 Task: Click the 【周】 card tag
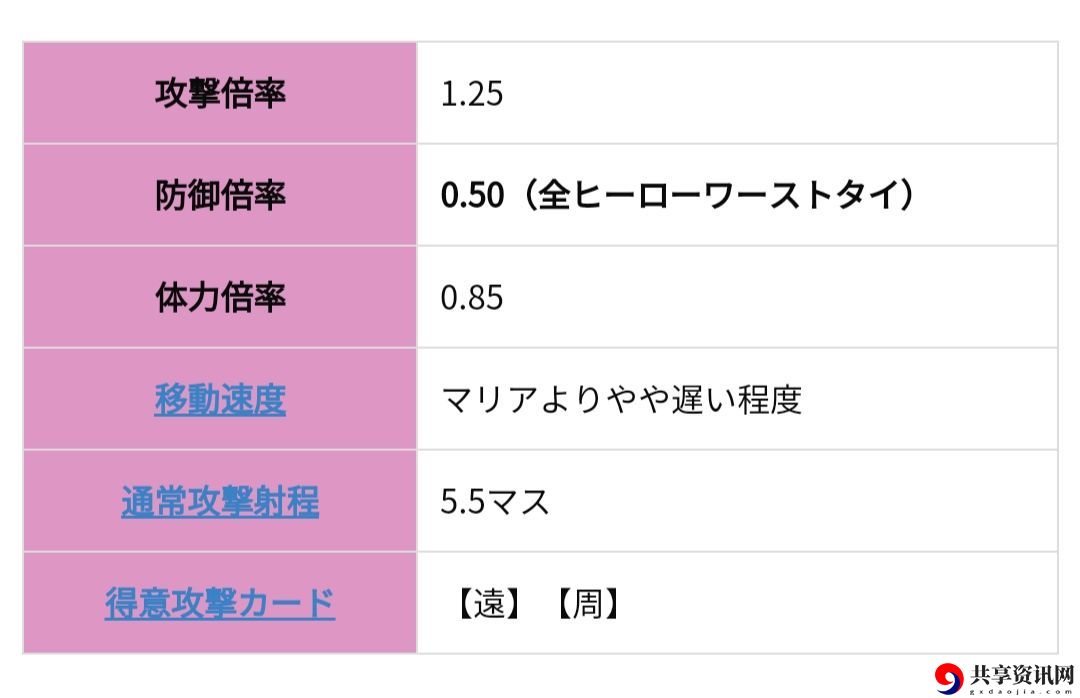tap(588, 604)
